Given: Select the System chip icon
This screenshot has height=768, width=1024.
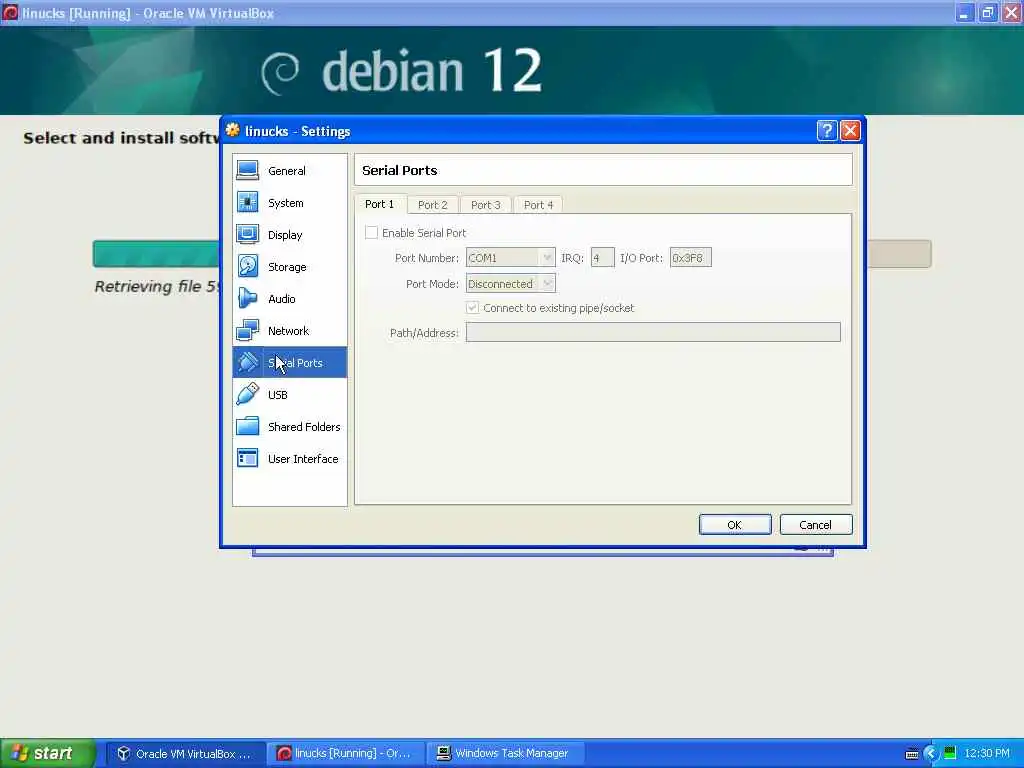Looking at the screenshot, I should [x=248, y=202].
